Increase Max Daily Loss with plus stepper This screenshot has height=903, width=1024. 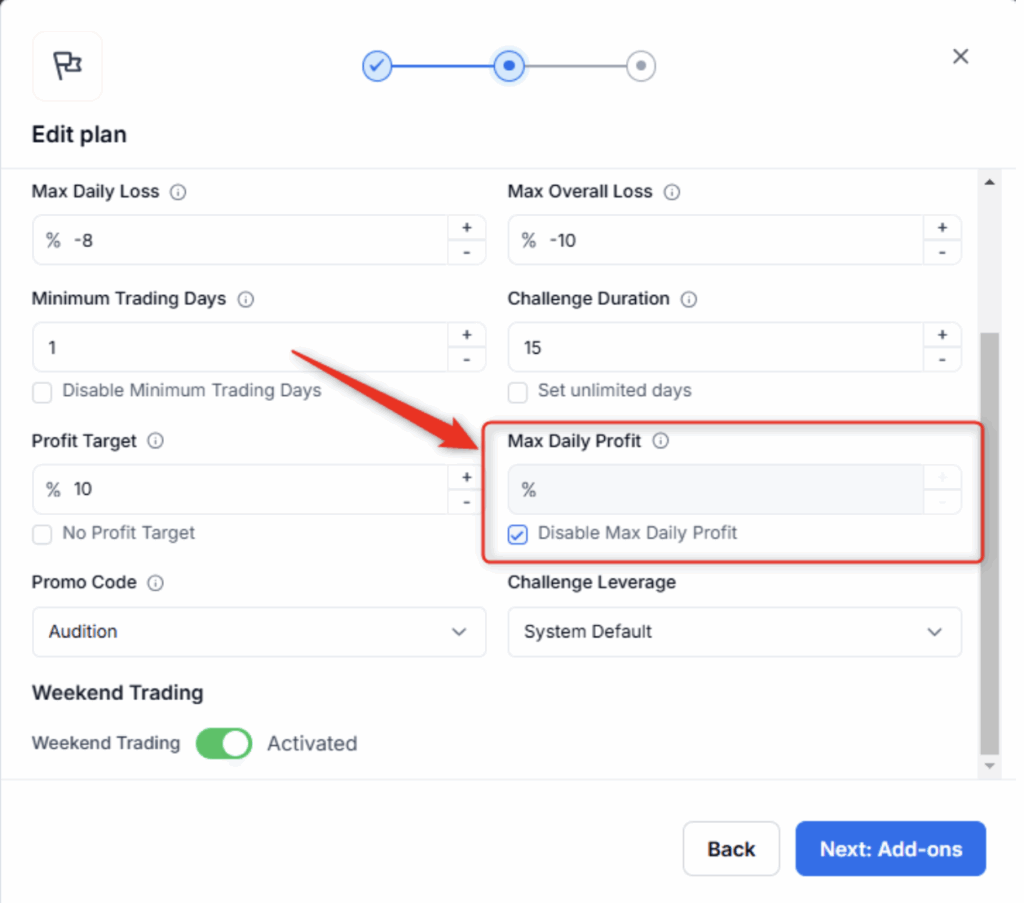click(x=466, y=228)
